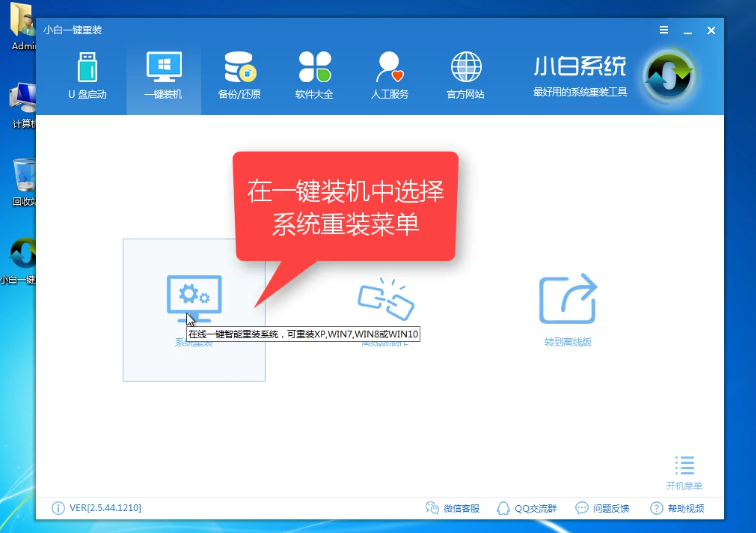756x533 pixels.
Task: Click the 微信客服 WeChat support link
Action: (453, 508)
